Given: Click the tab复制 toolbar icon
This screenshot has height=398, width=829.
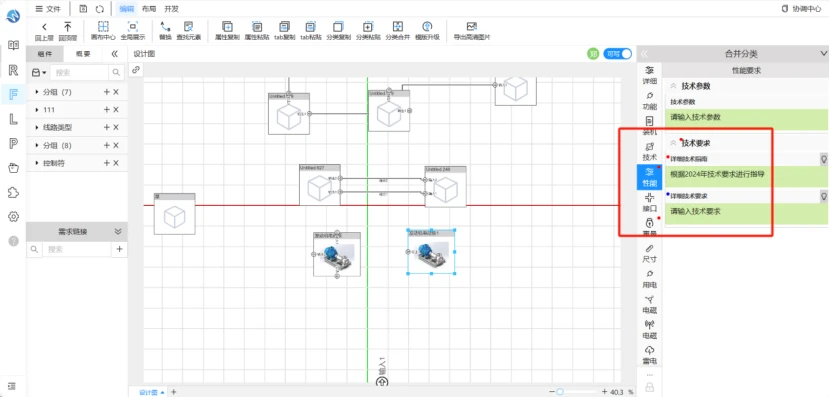Looking at the screenshot, I should [x=284, y=27].
